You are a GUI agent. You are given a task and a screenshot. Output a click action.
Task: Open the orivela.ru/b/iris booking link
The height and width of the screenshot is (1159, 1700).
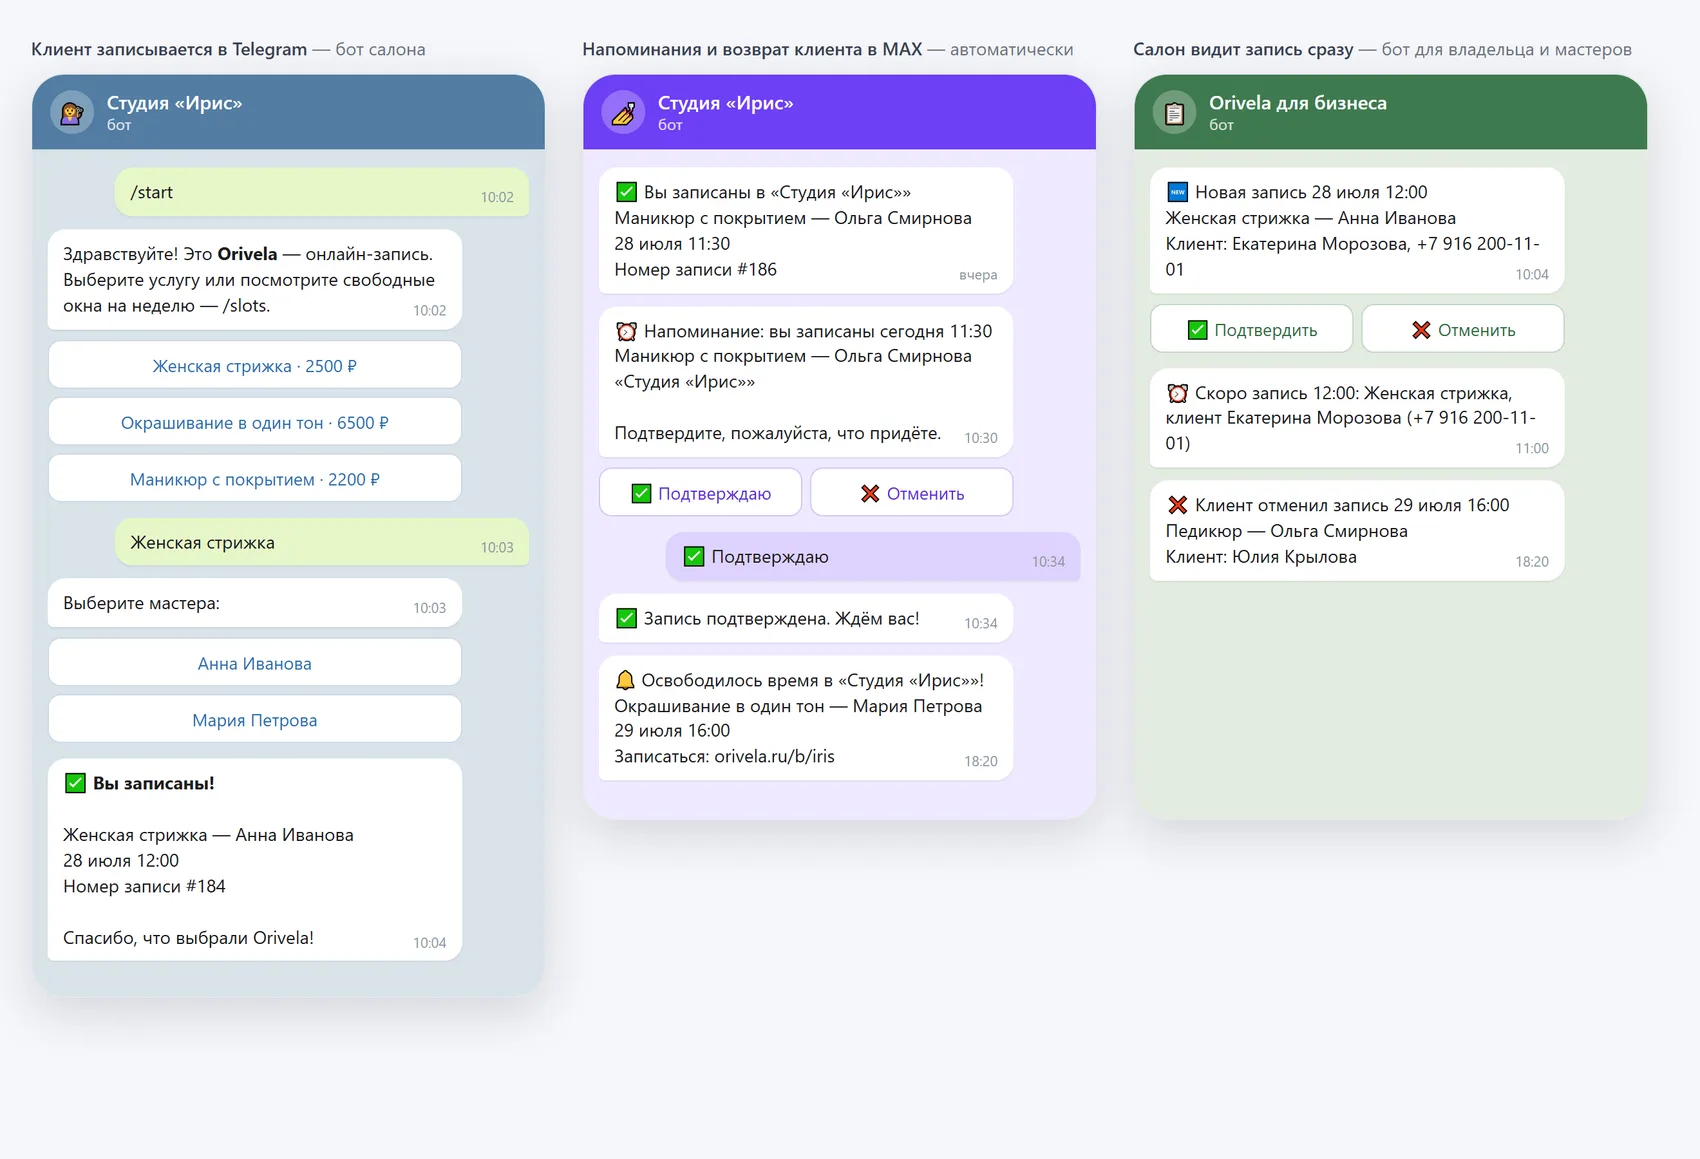pos(774,756)
